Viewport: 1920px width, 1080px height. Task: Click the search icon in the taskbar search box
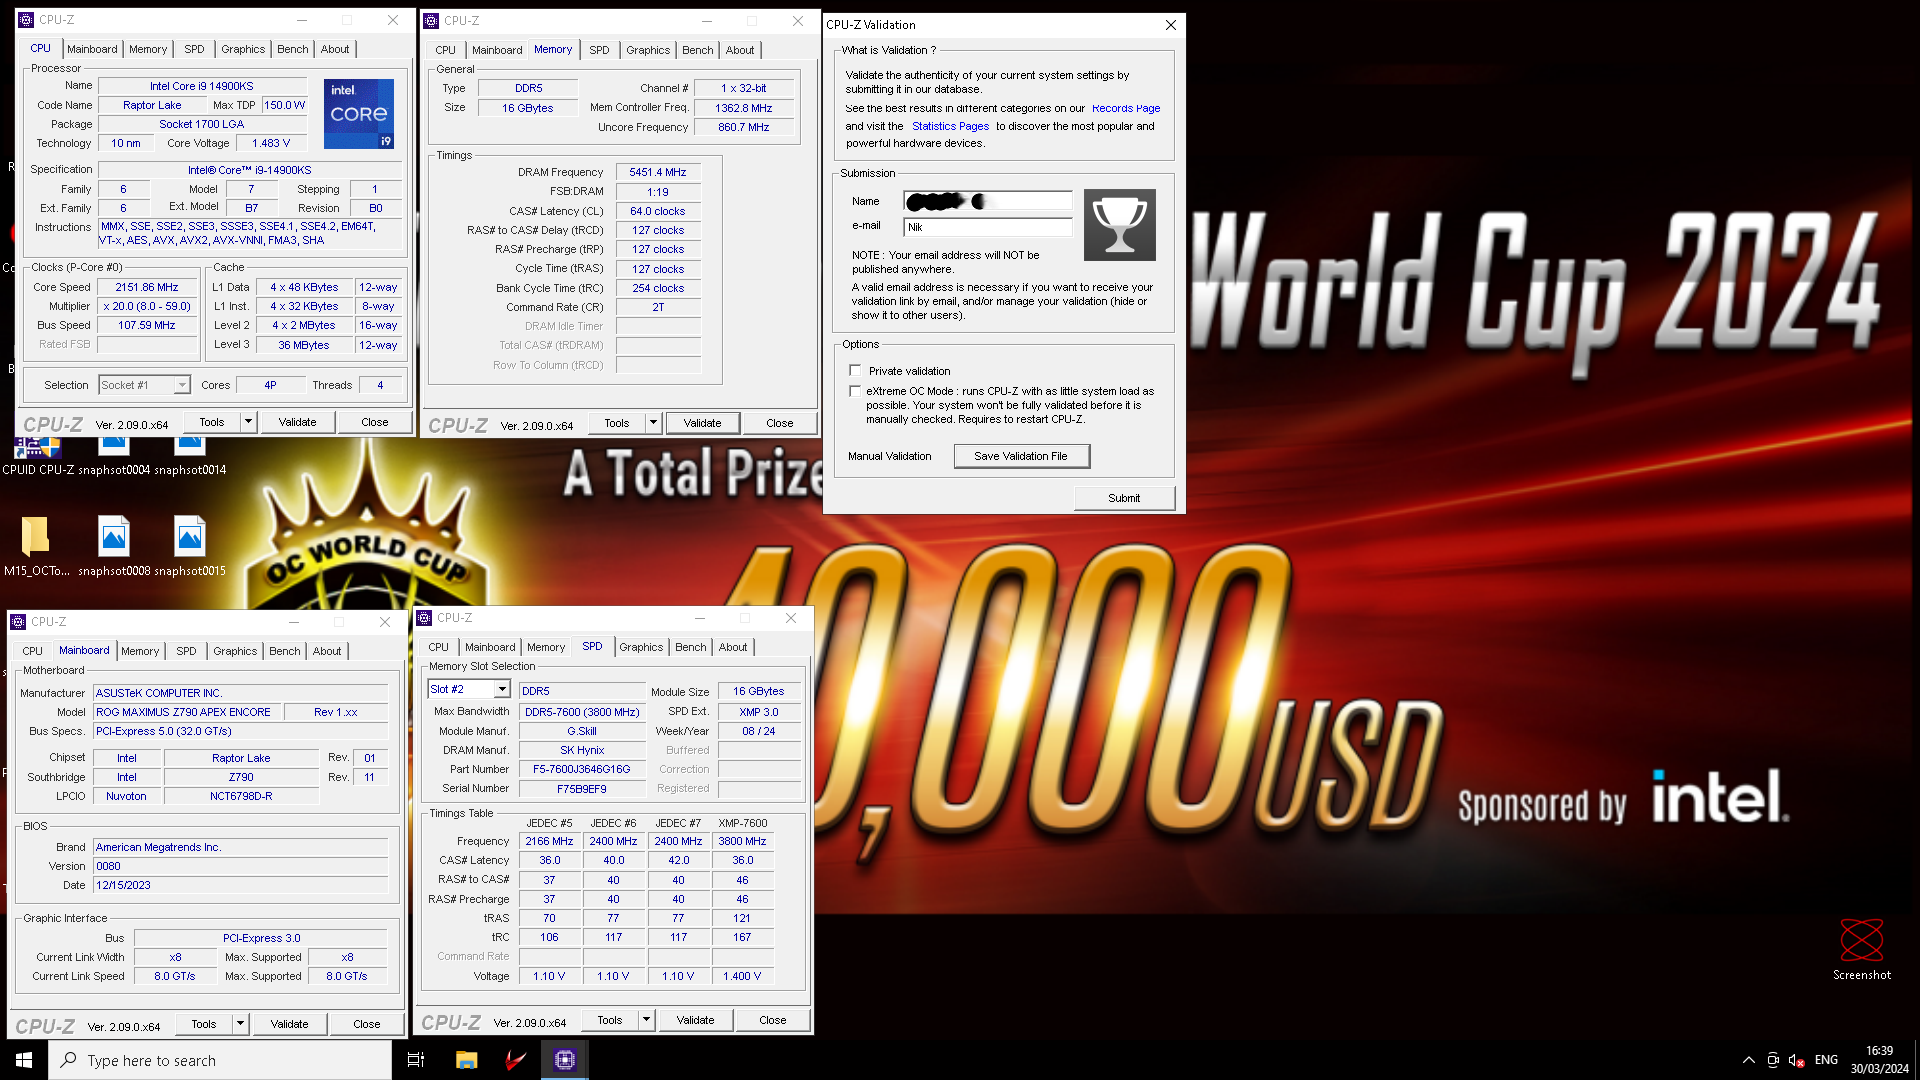coord(68,1060)
